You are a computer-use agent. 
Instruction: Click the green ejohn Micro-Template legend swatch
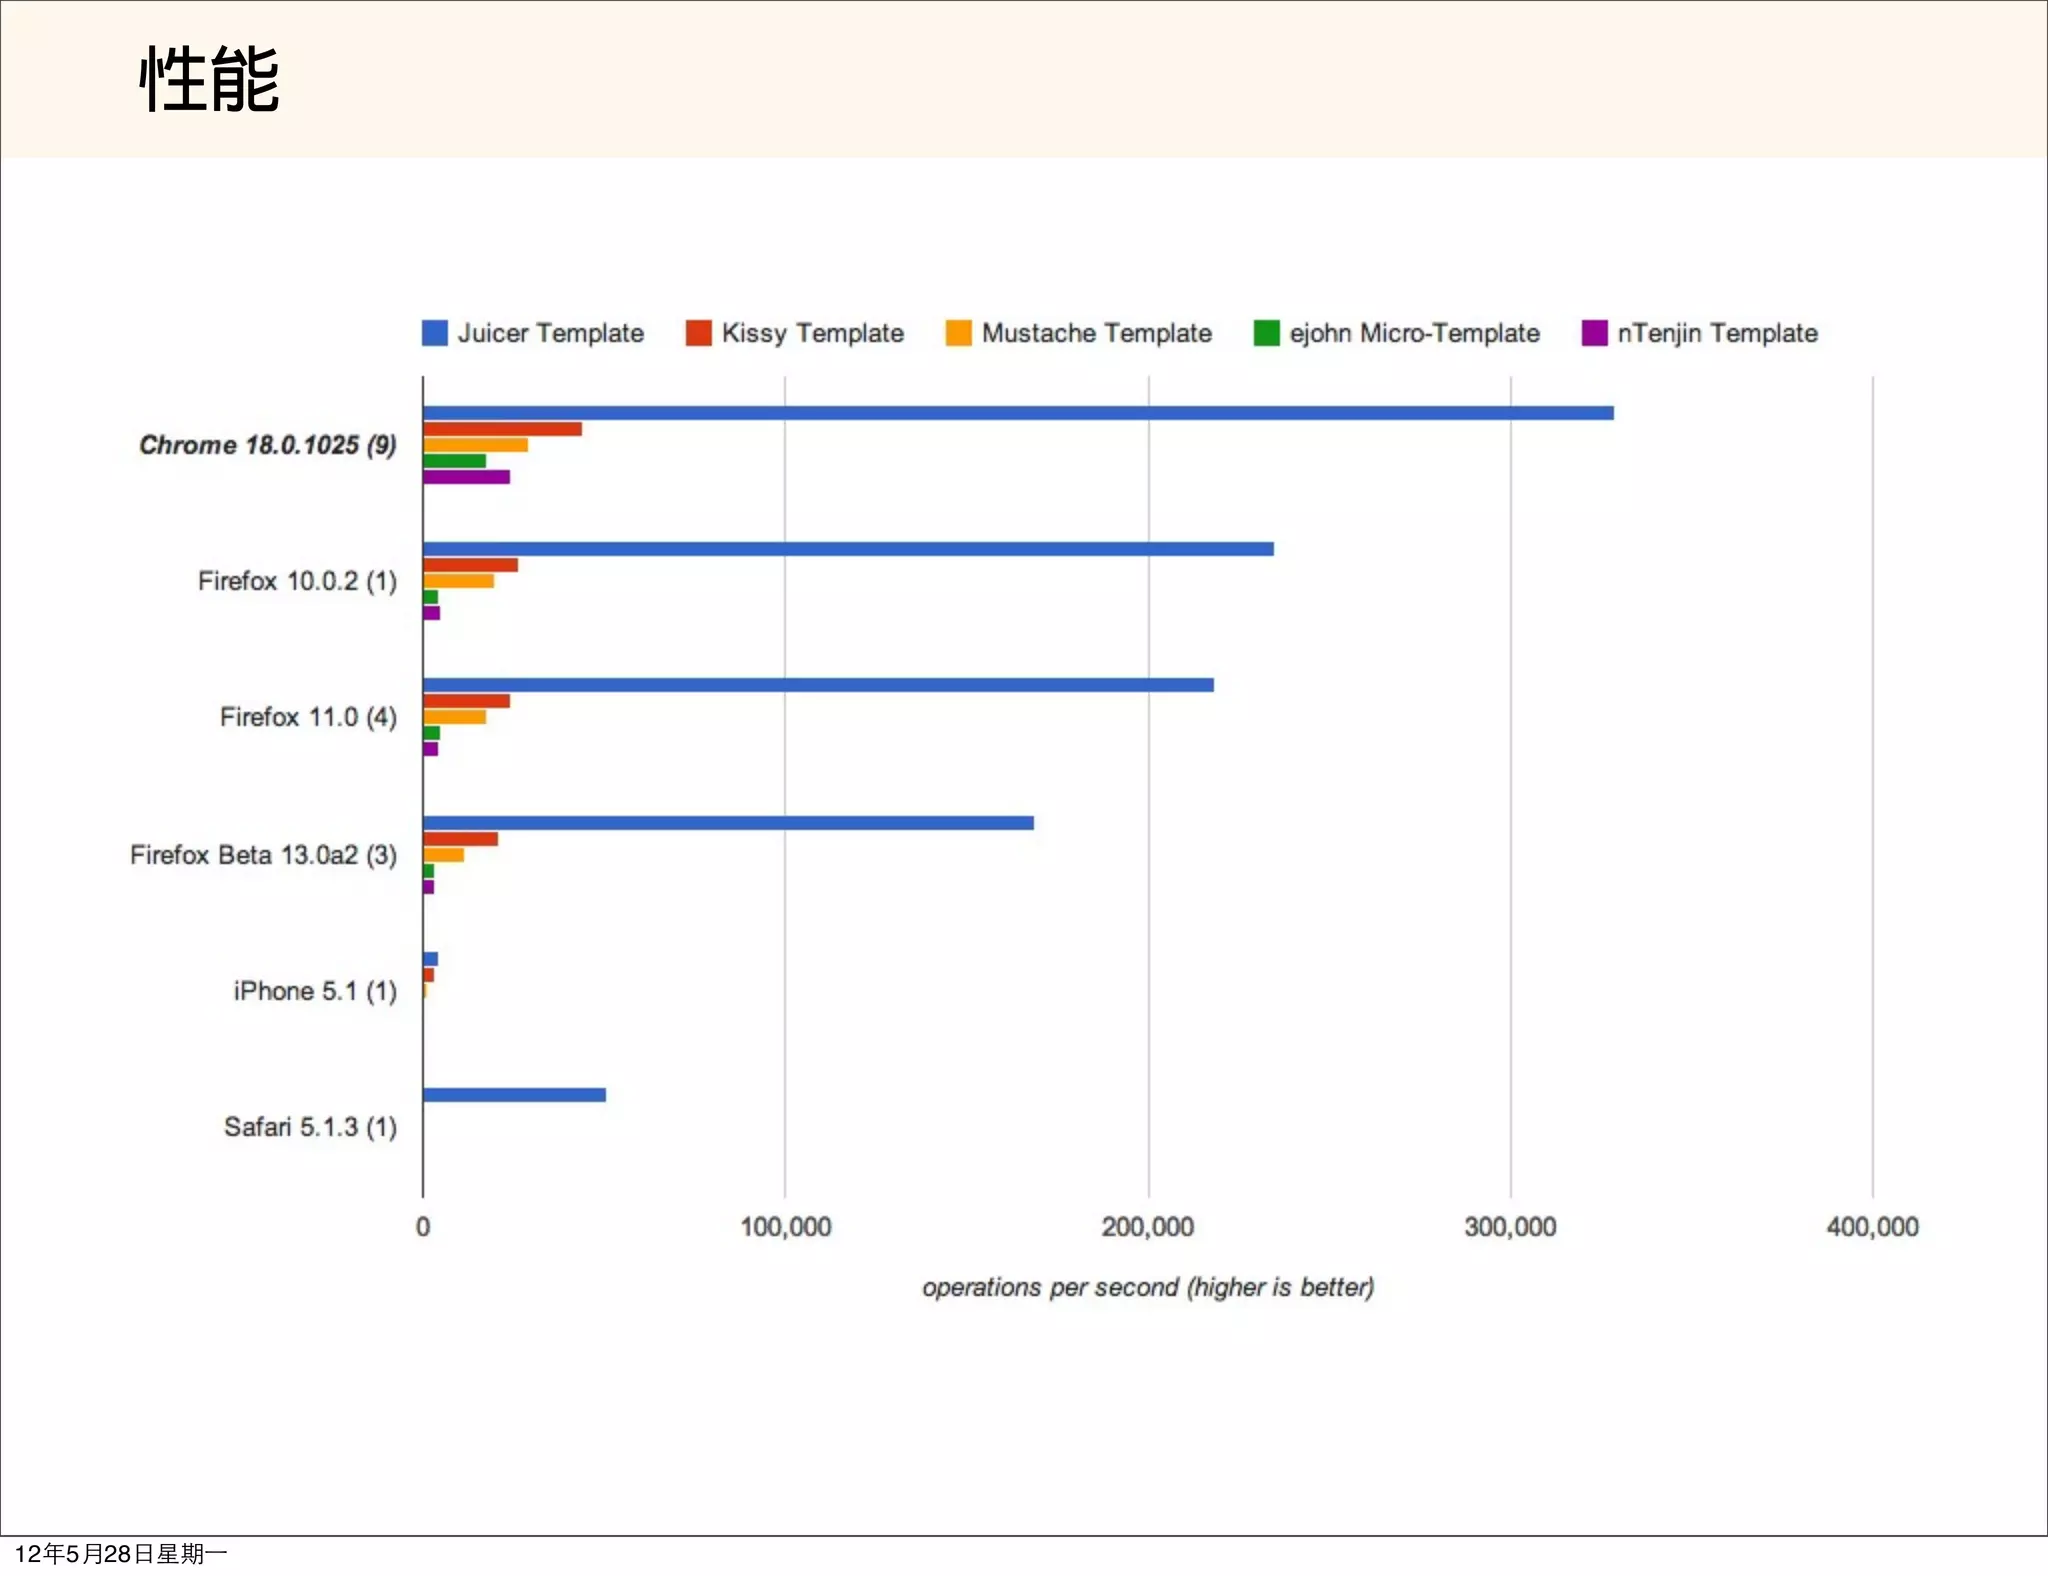(x=1266, y=333)
